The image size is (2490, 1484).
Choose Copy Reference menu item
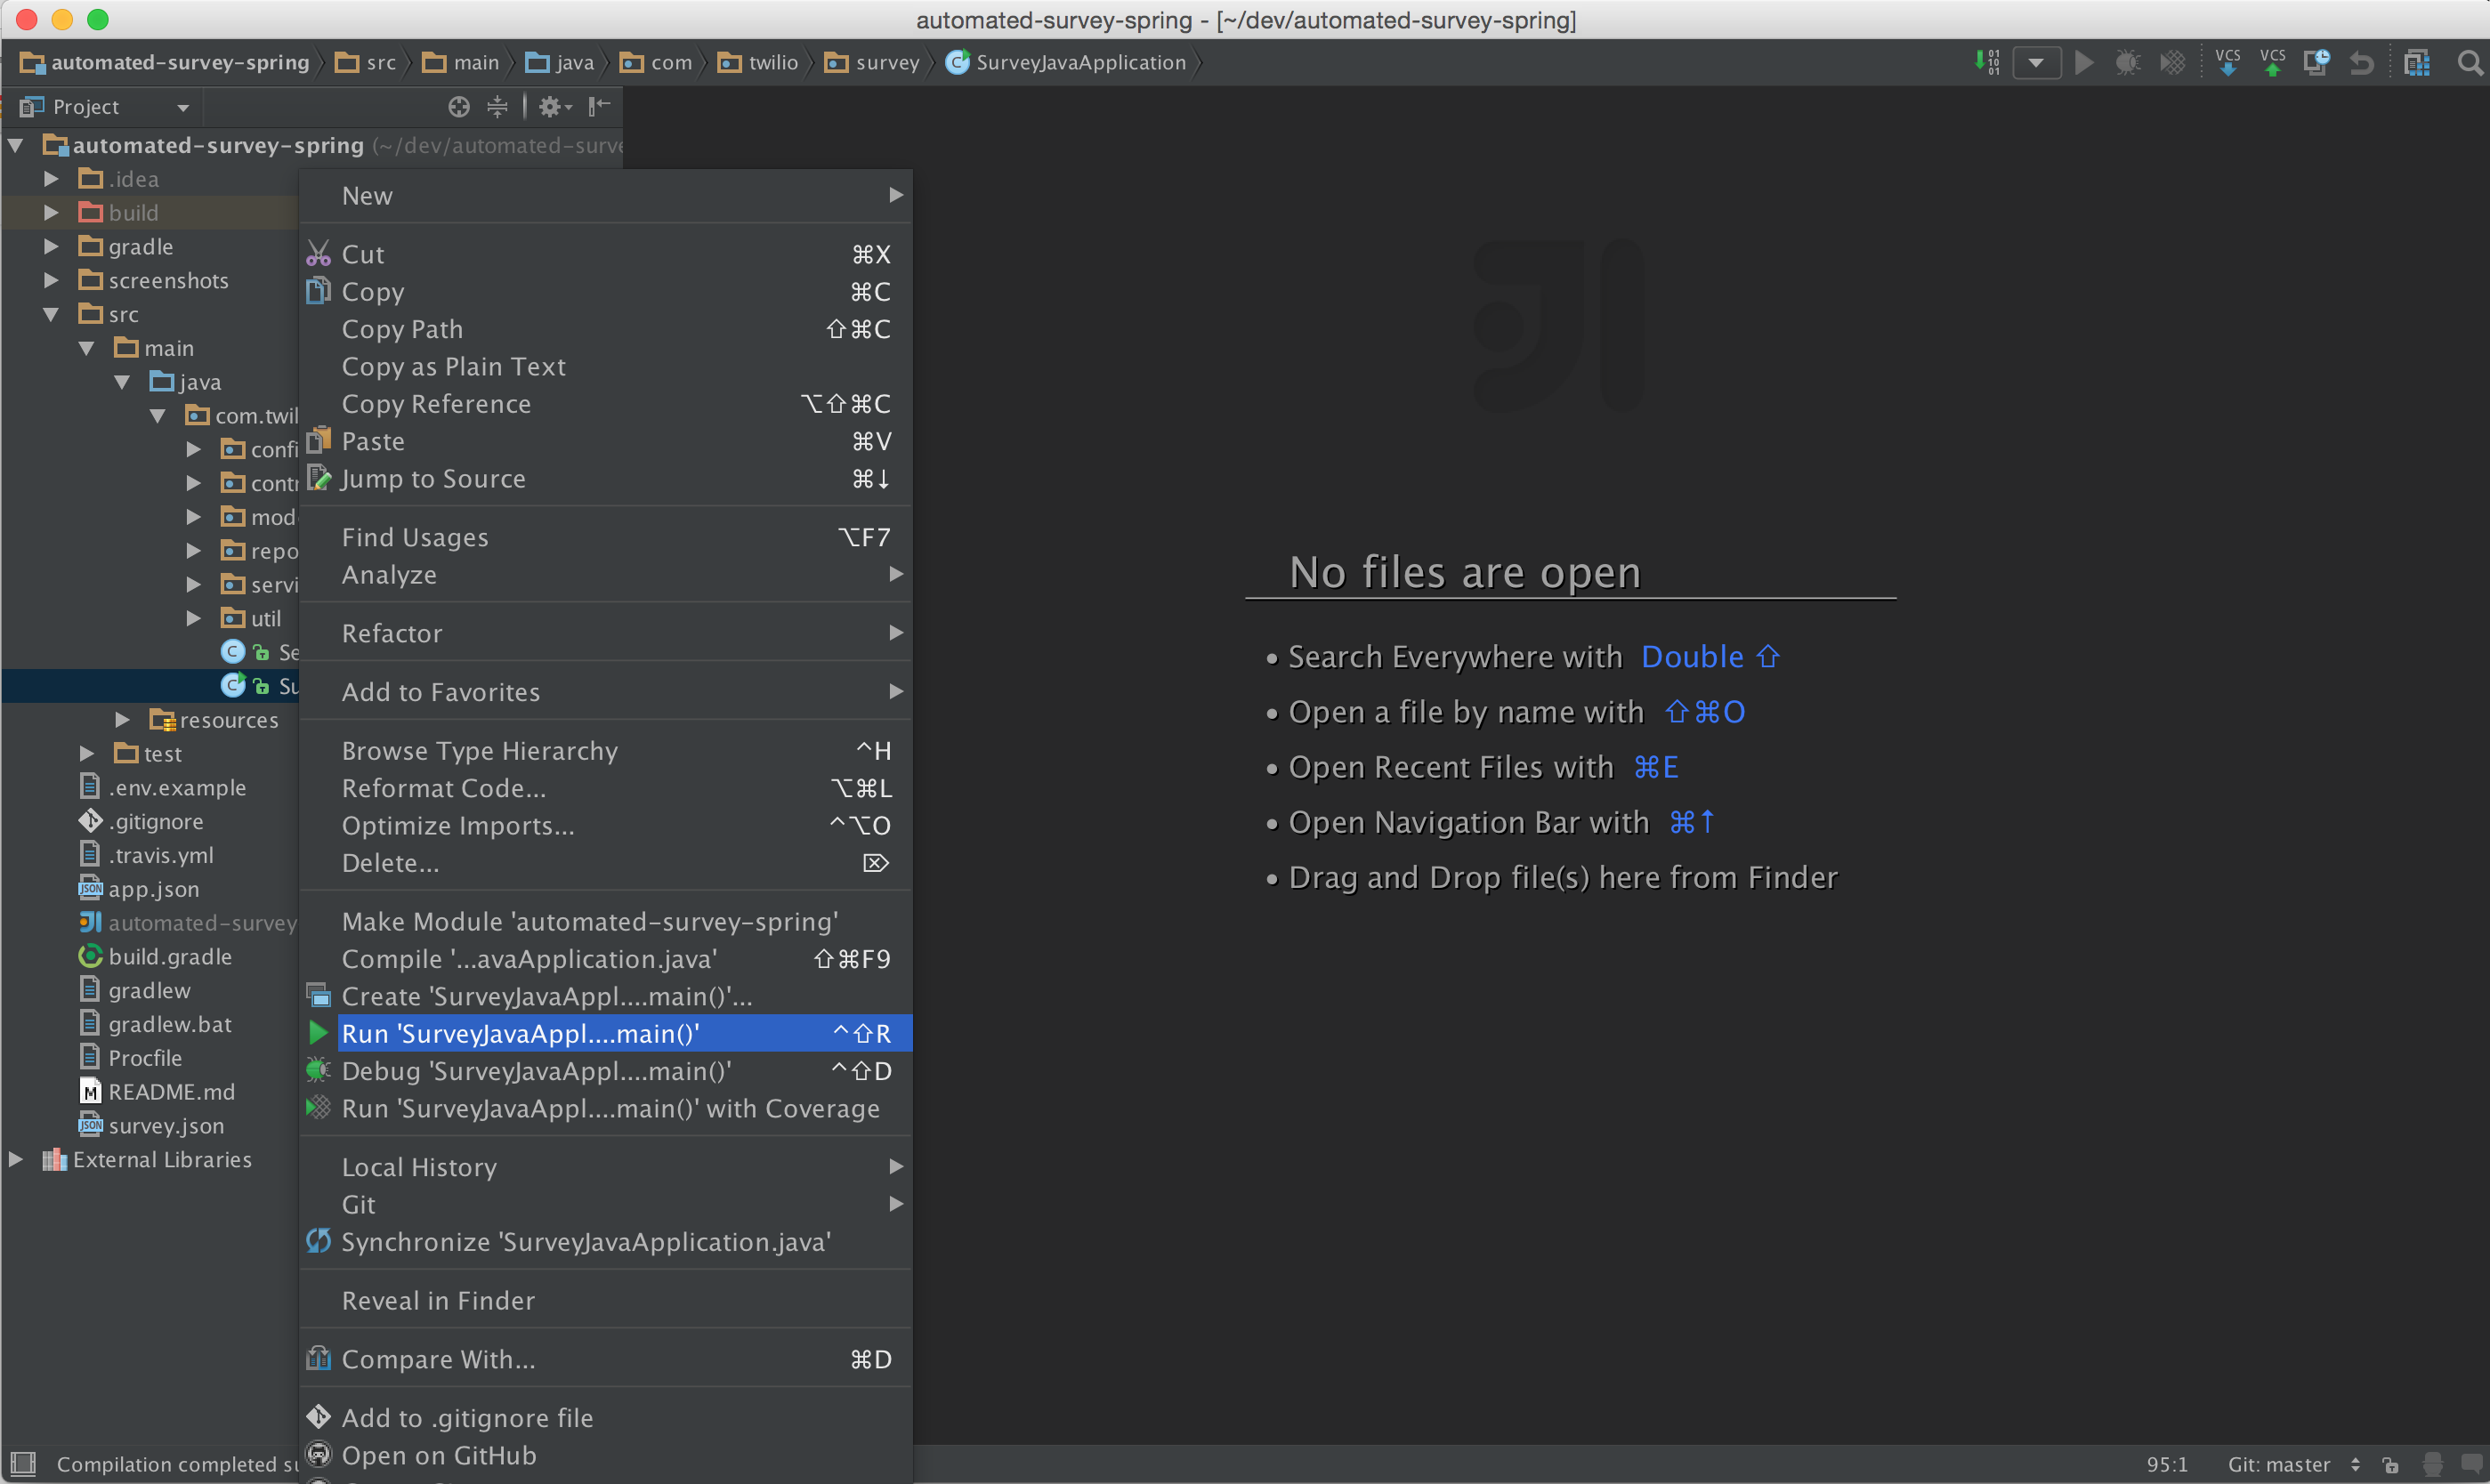tap(606, 404)
